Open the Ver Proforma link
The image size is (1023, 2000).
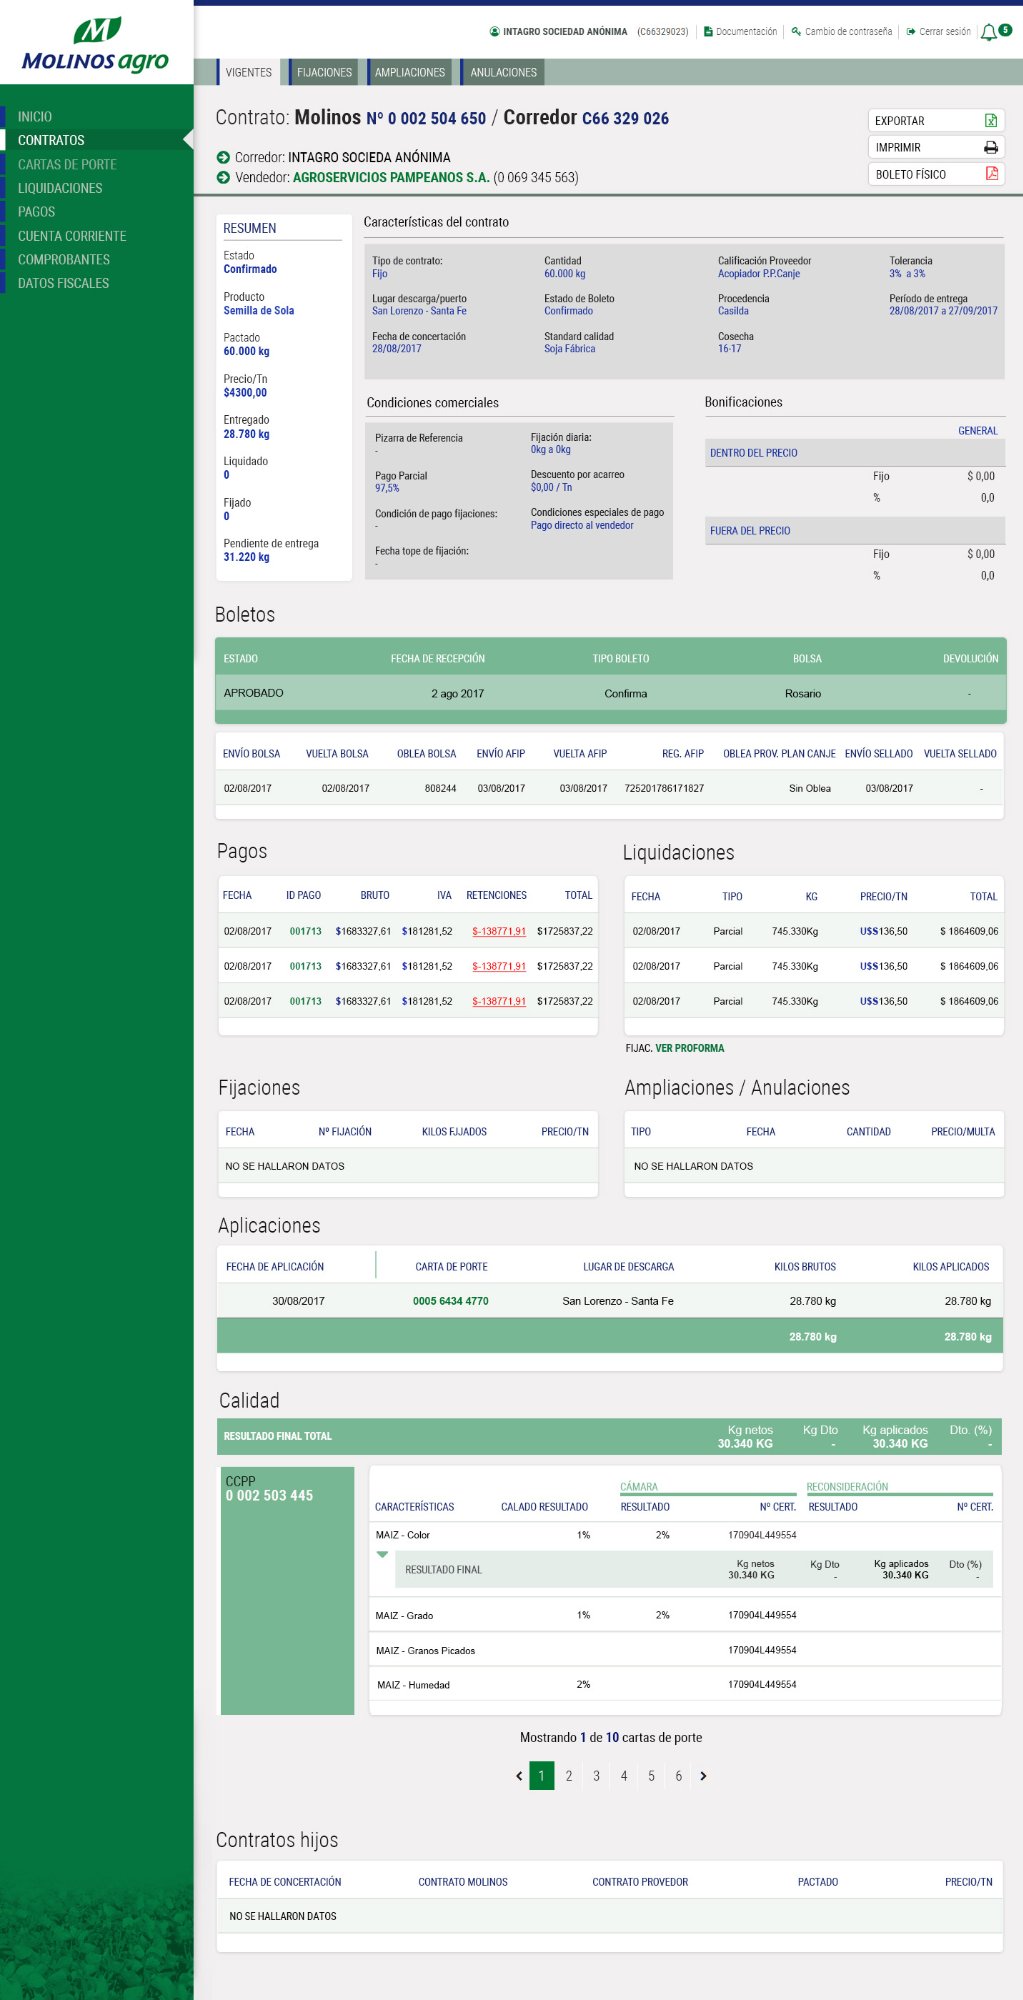(x=690, y=1048)
